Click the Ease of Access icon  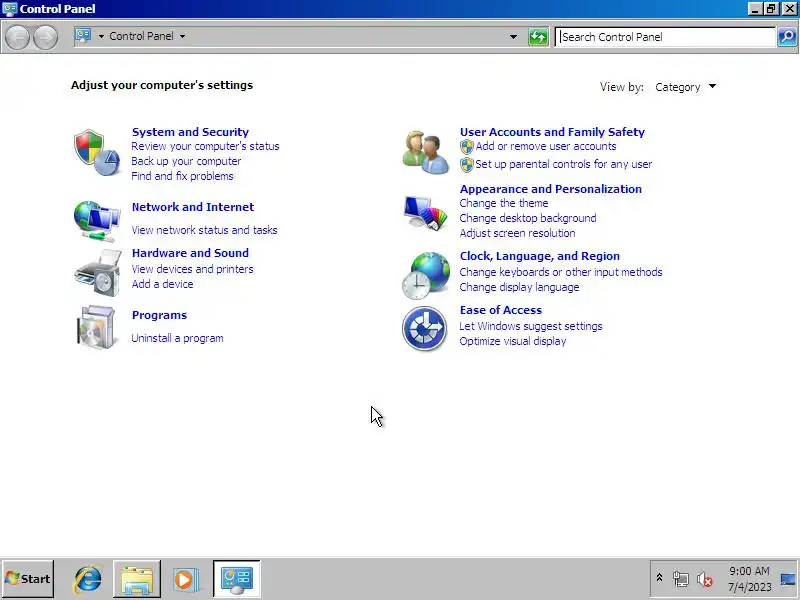(x=424, y=328)
